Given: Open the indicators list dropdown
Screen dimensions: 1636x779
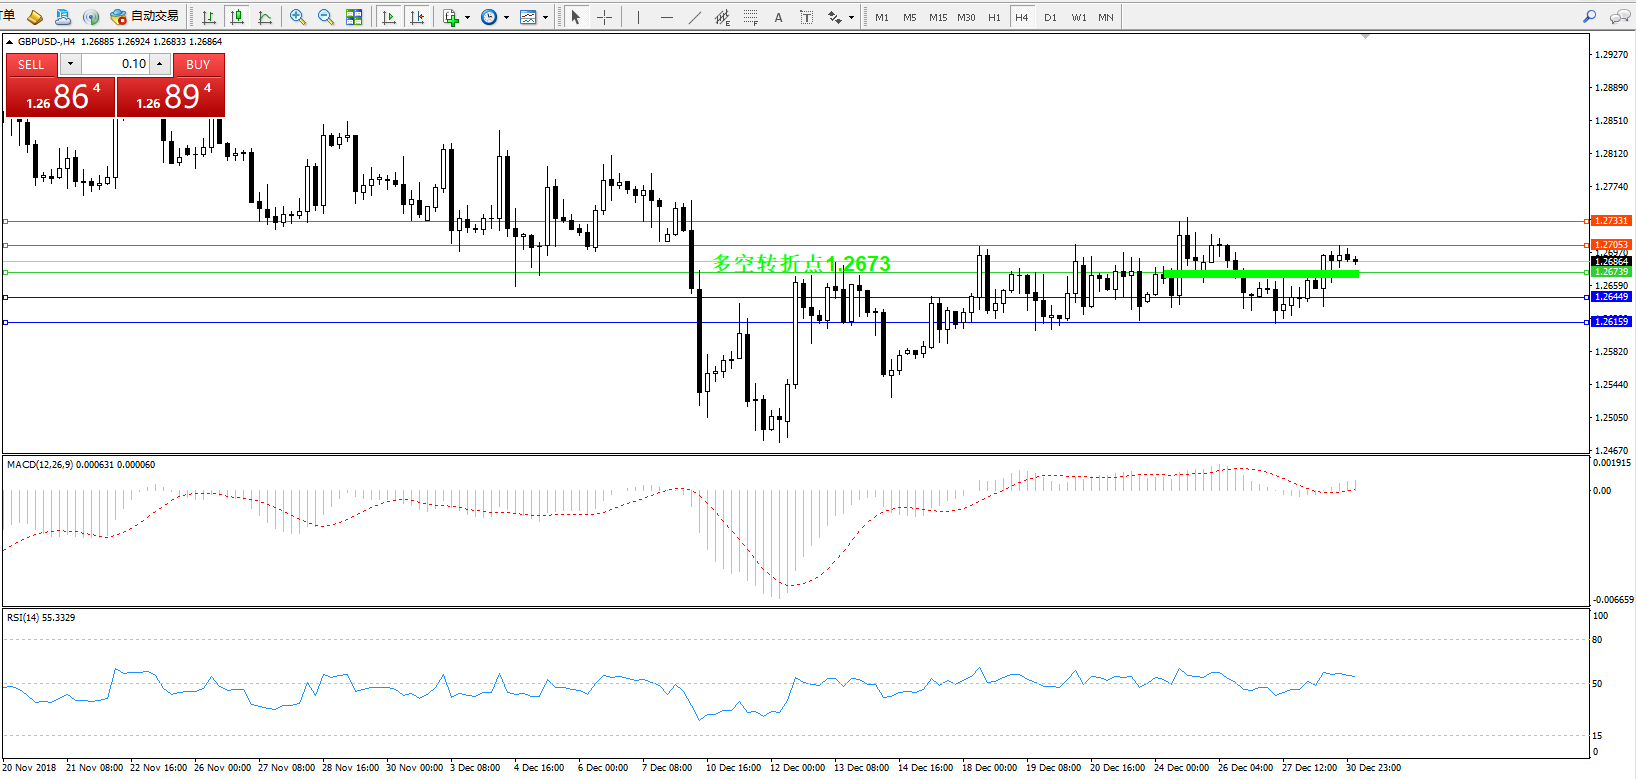Looking at the screenshot, I should point(467,17).
